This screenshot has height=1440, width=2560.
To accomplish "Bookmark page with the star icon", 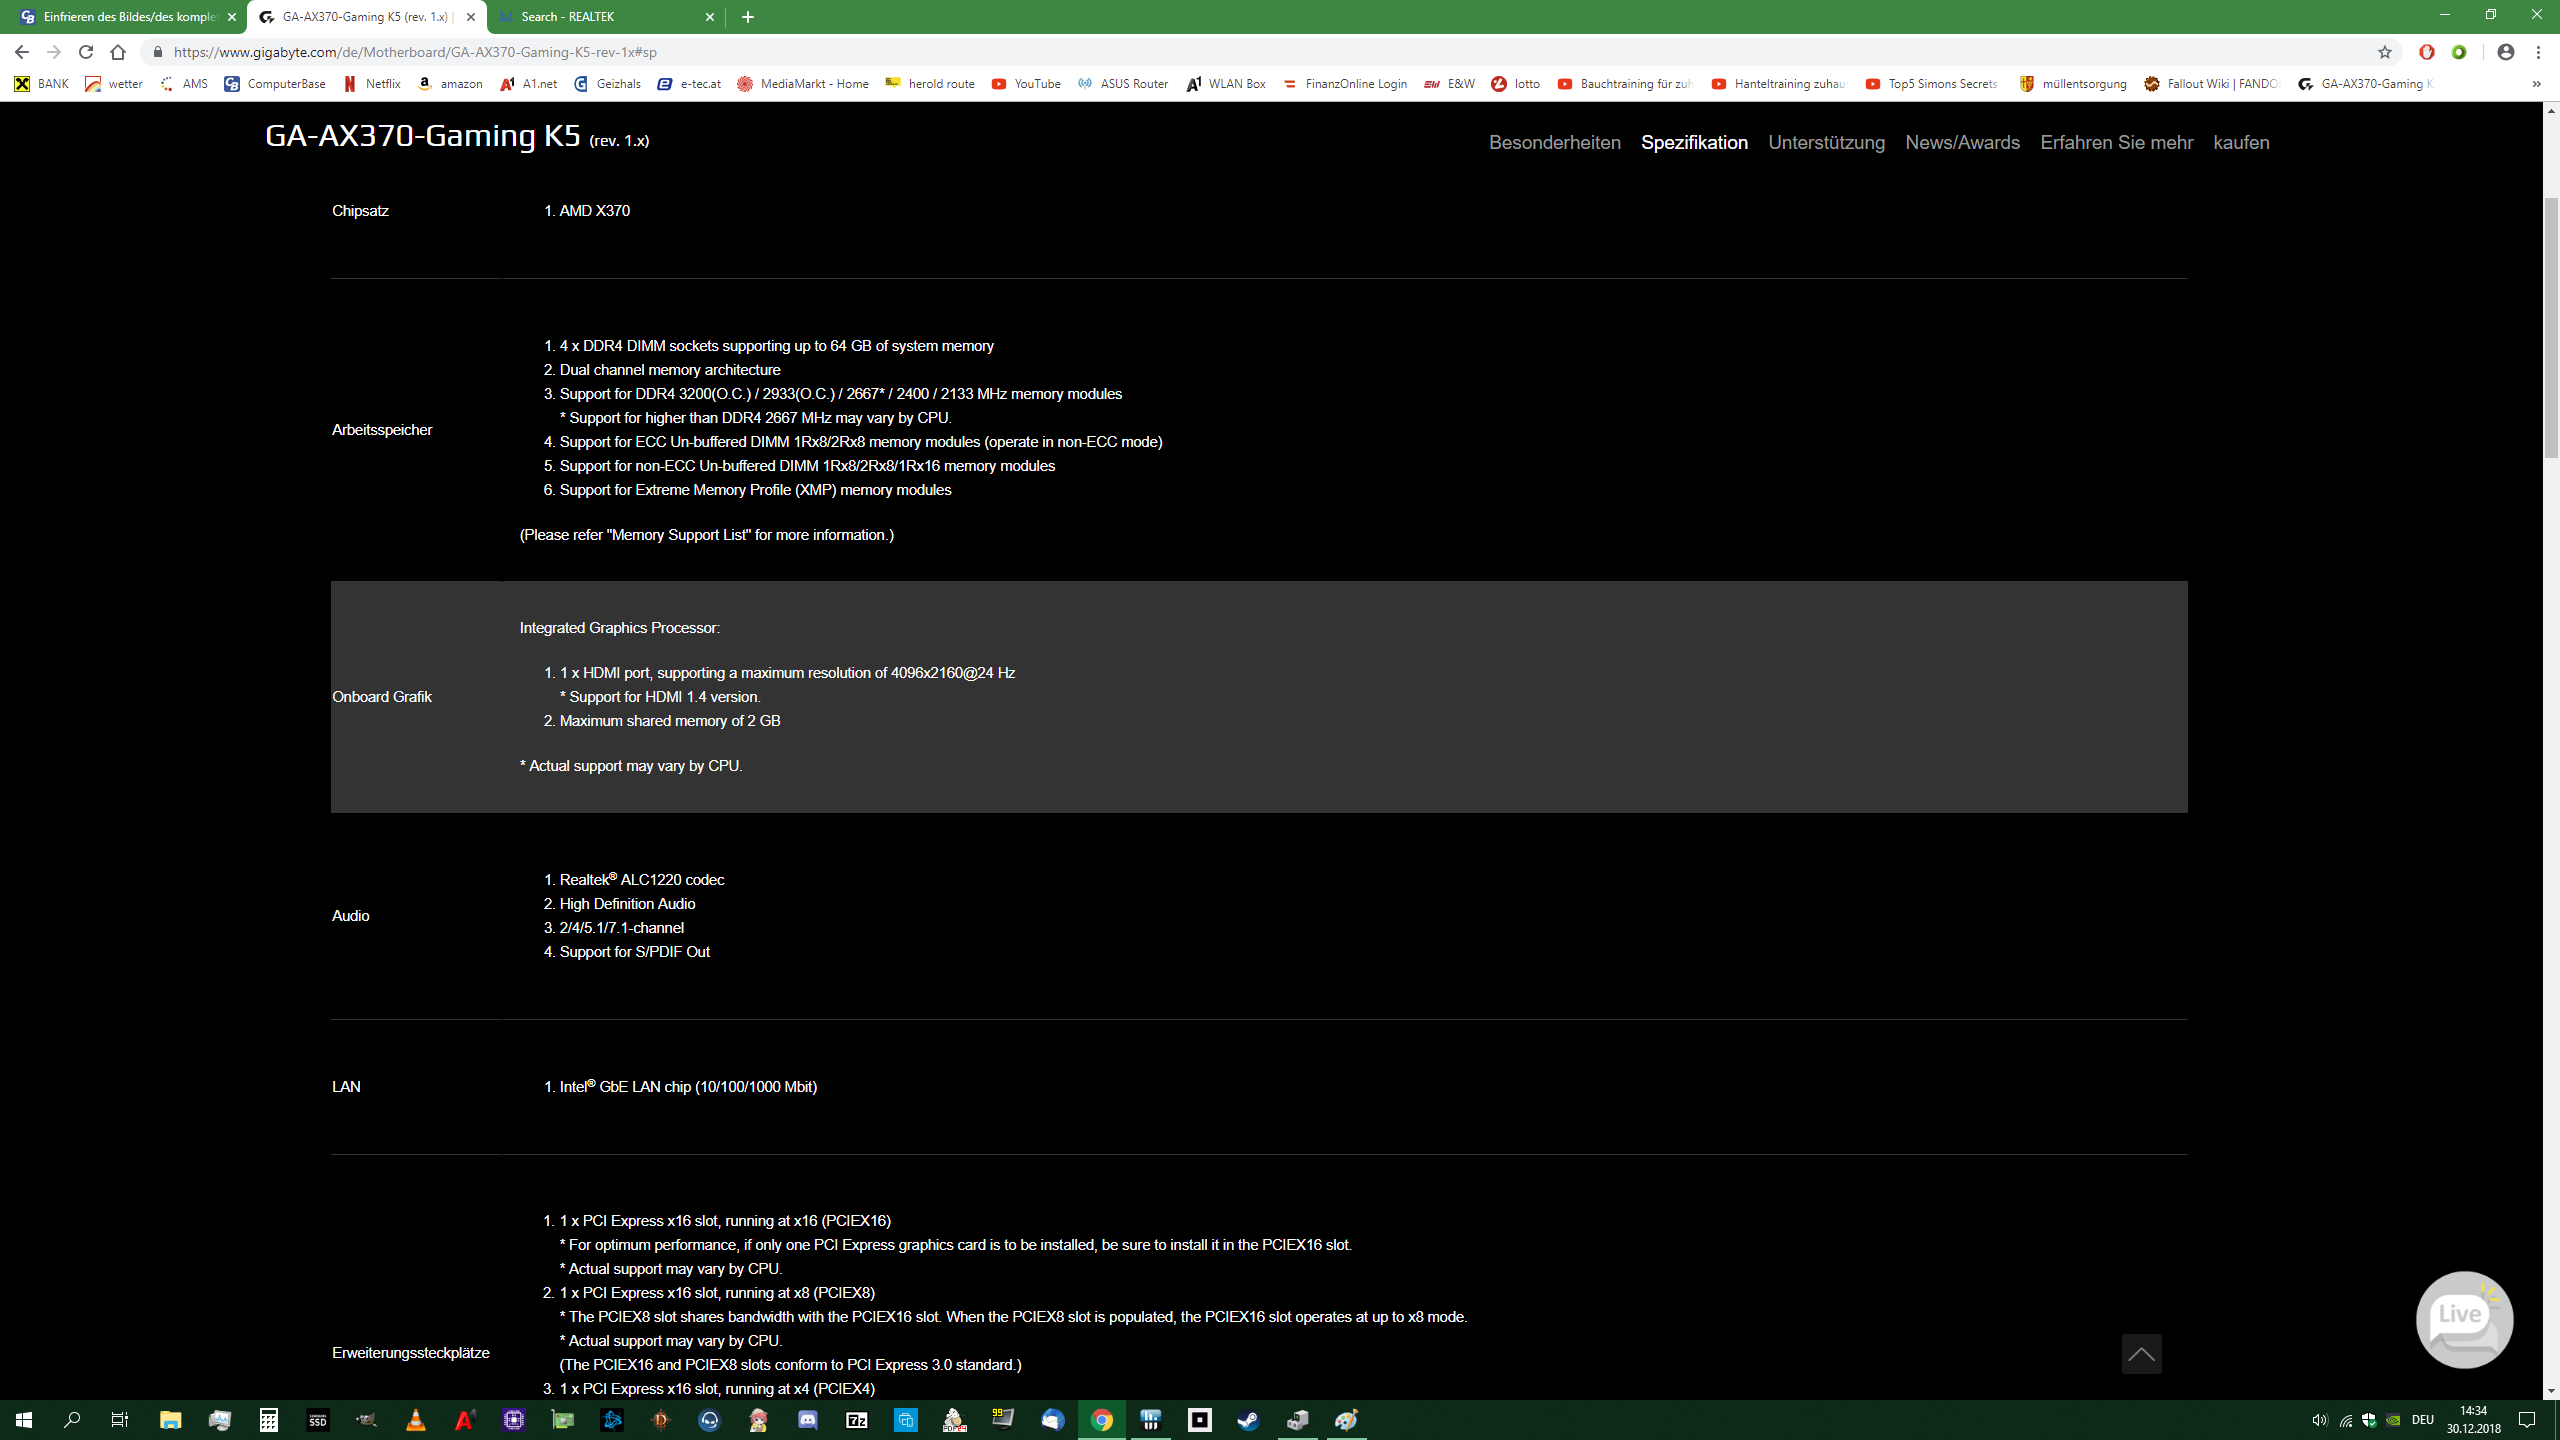I will (2385, 52).
